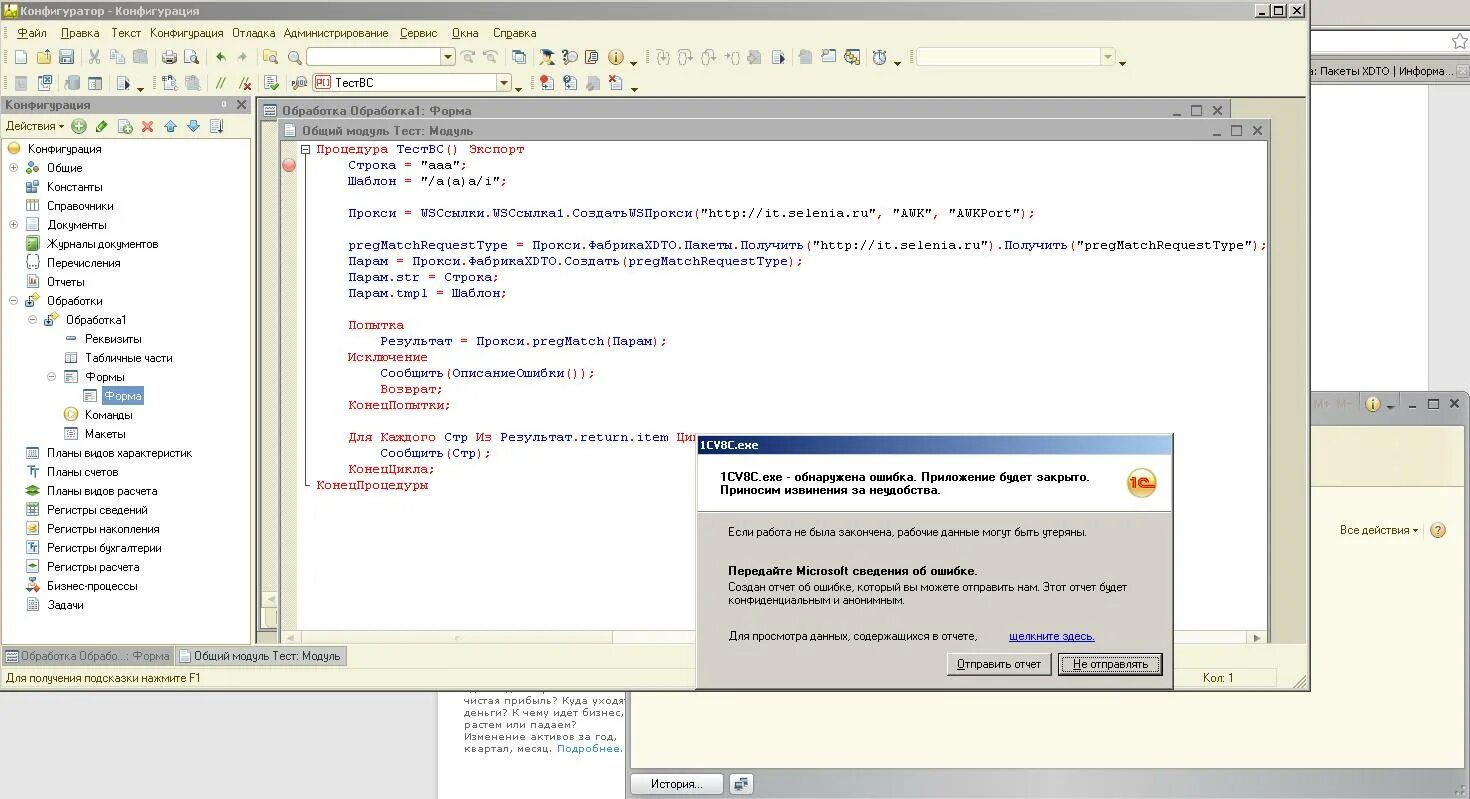The image size is (1470, 799).
Task: Open the Действия dropdown menu
Action: 35,126
